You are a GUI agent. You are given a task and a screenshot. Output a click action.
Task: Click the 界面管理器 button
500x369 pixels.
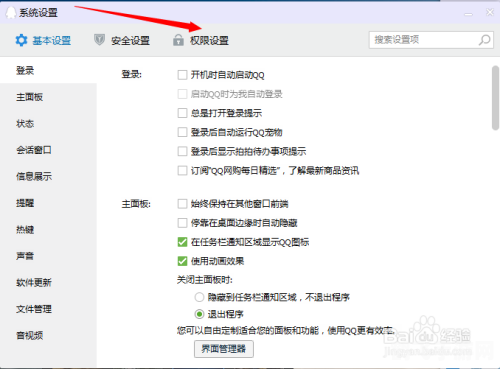coord(224,349)
